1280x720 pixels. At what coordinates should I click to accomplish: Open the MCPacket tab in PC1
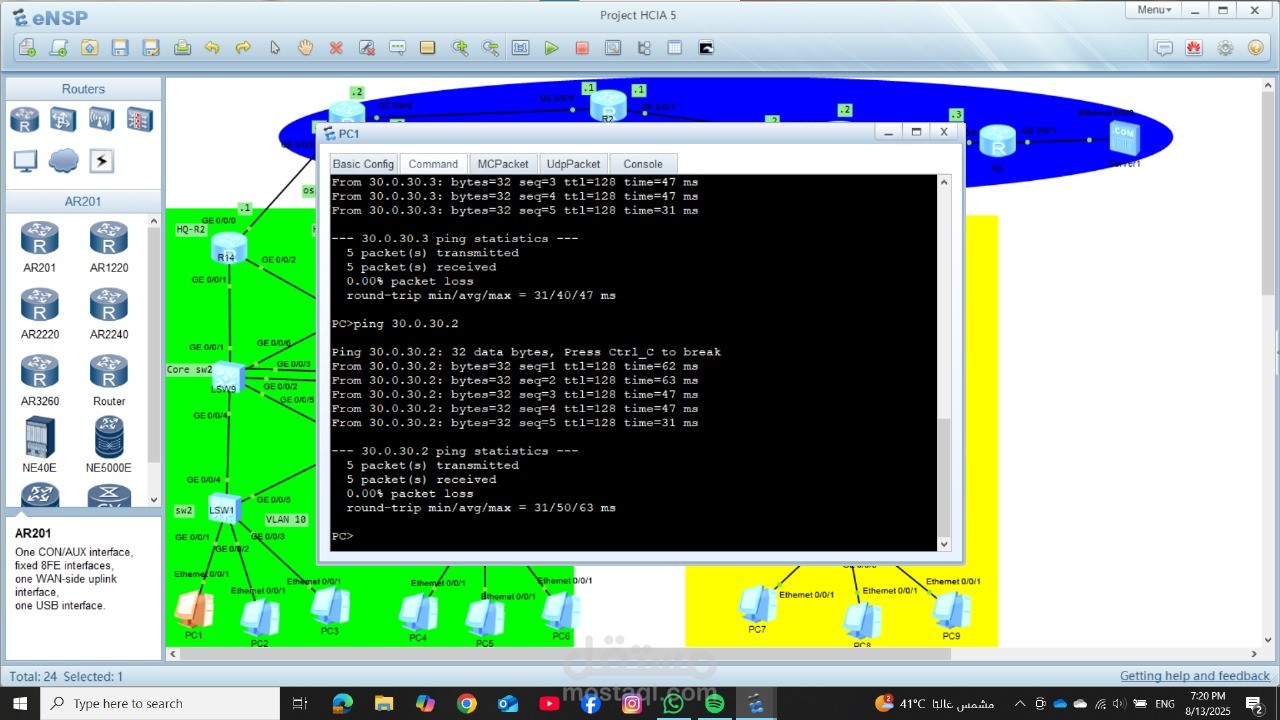tap(503, 164)
